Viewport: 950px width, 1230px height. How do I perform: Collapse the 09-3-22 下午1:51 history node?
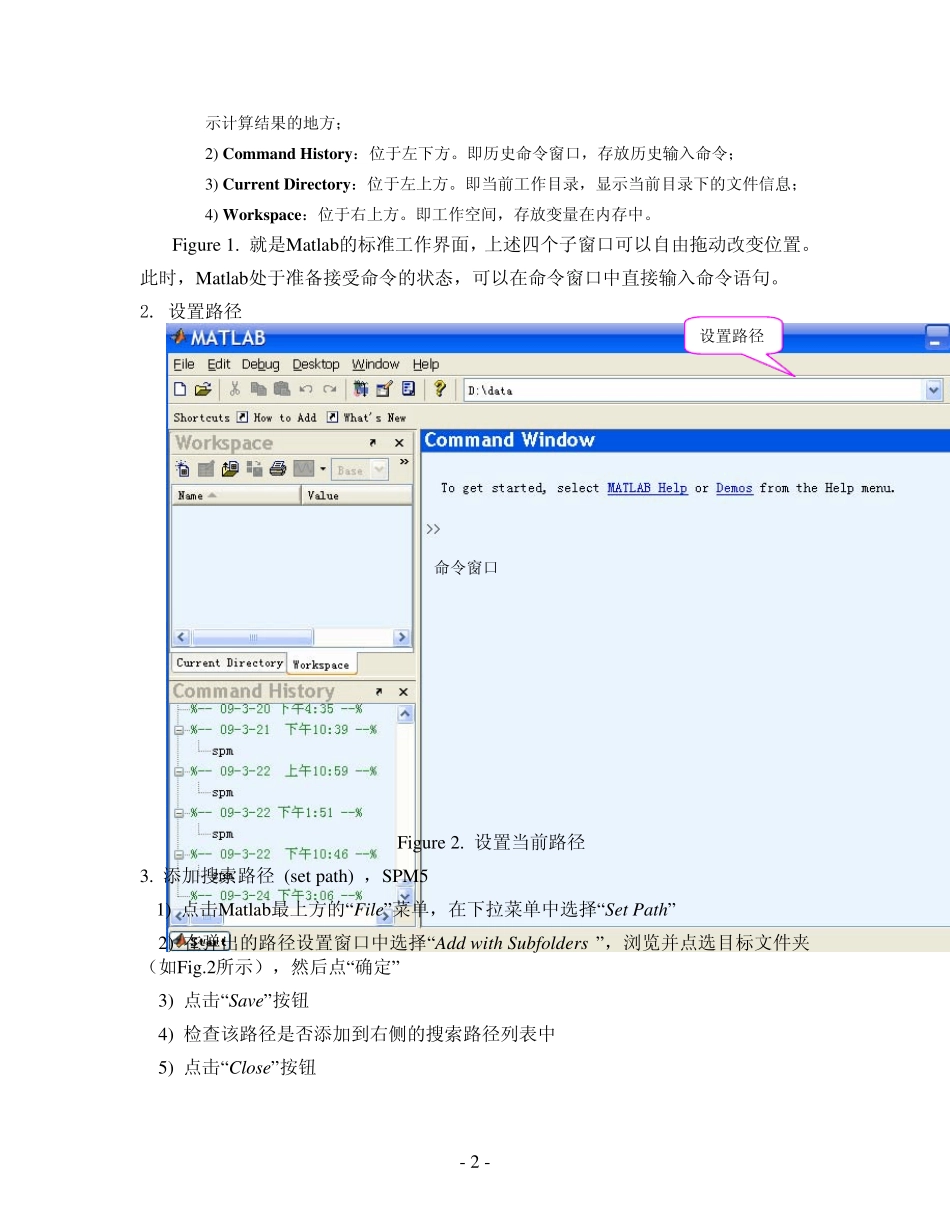(x=178, y=813)
